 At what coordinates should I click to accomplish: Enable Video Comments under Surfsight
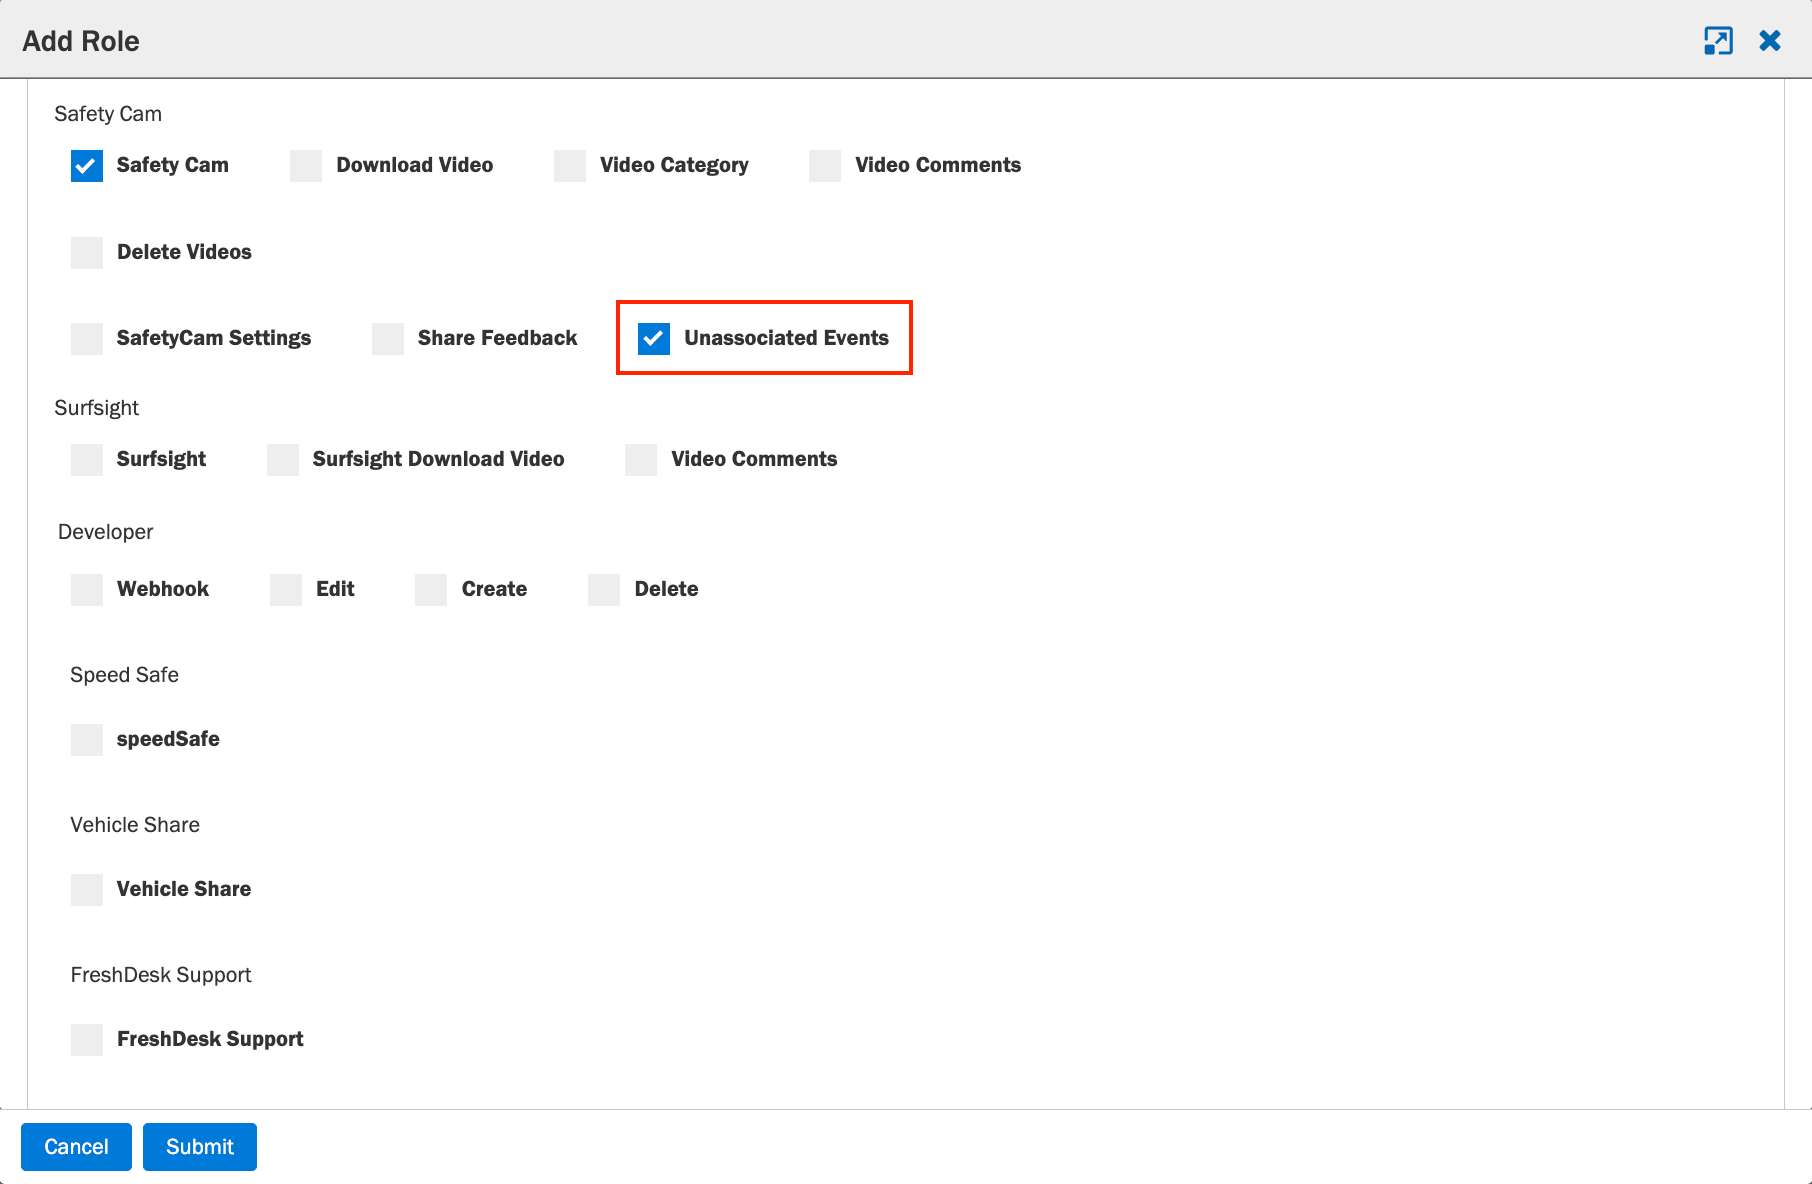[x=641, y=460]
